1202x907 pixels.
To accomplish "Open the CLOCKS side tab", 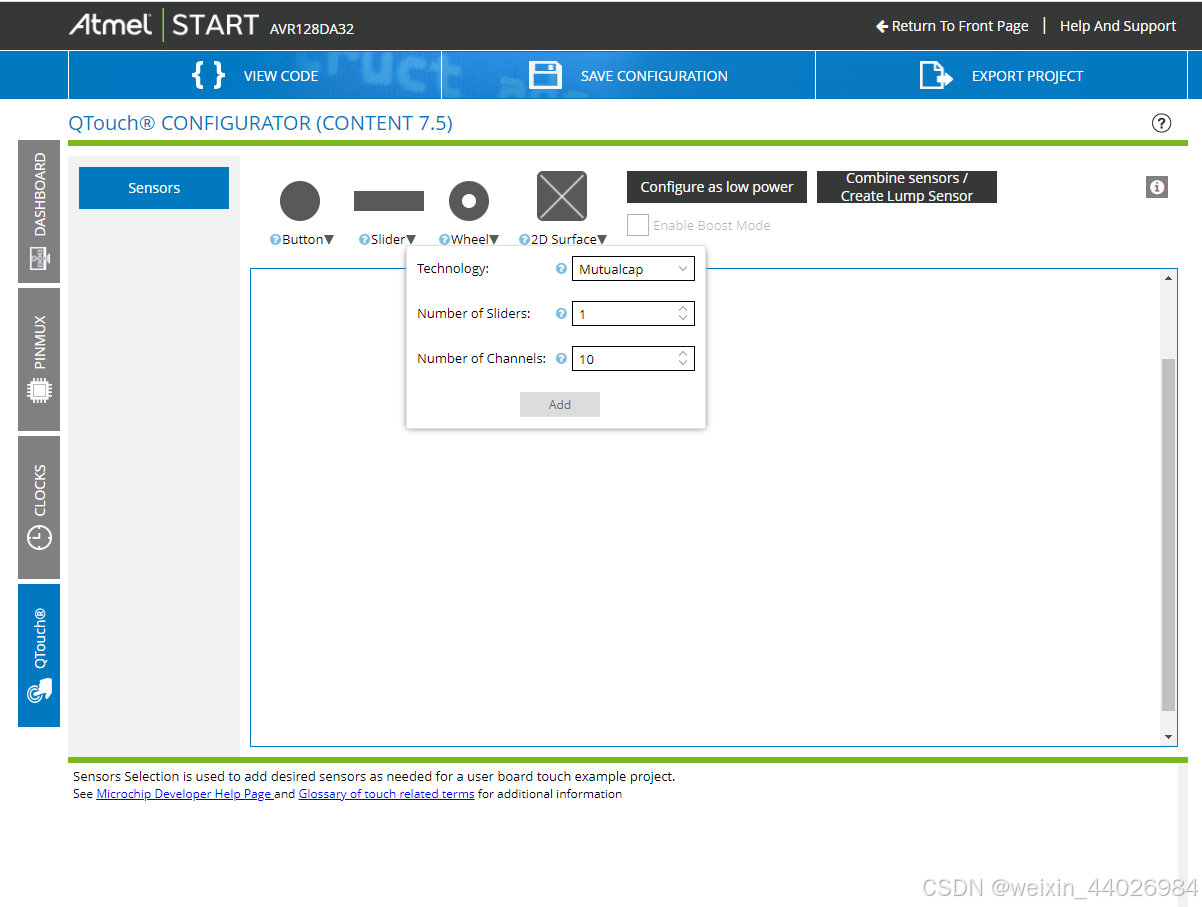I will pyautogui.click(x=39, y=508).
